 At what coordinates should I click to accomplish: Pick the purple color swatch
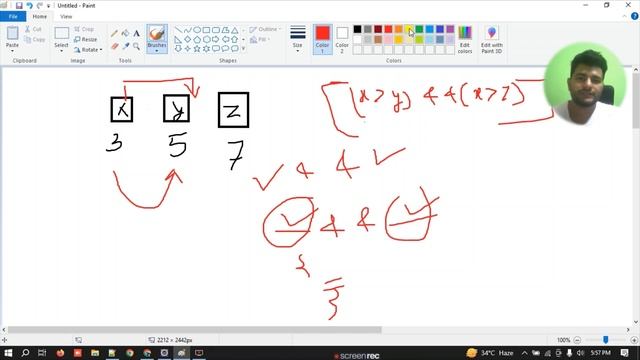tap(450, 29)
